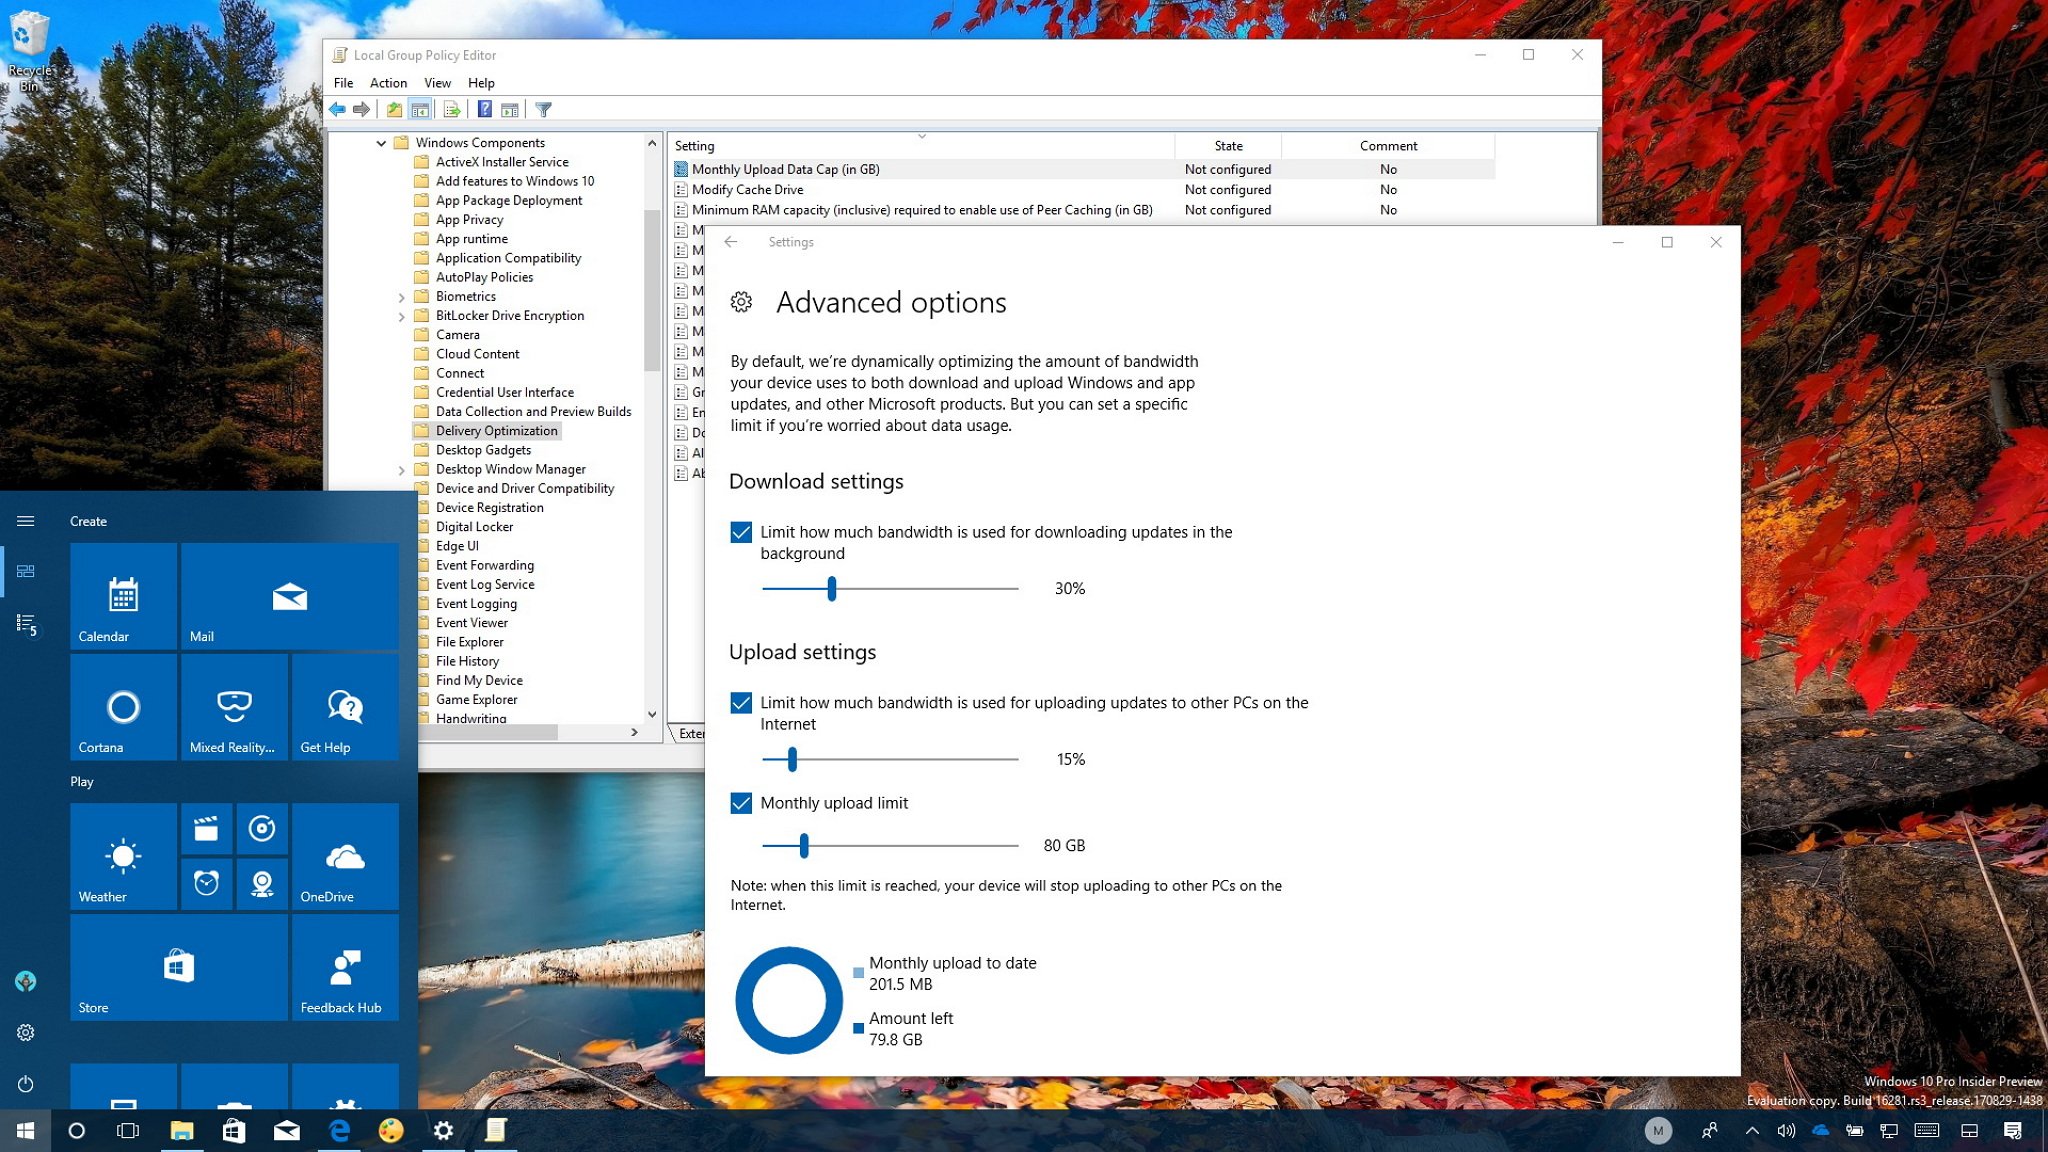Click the Start menu Power icon
Screen dimensions: 2048x1152
26,1084
